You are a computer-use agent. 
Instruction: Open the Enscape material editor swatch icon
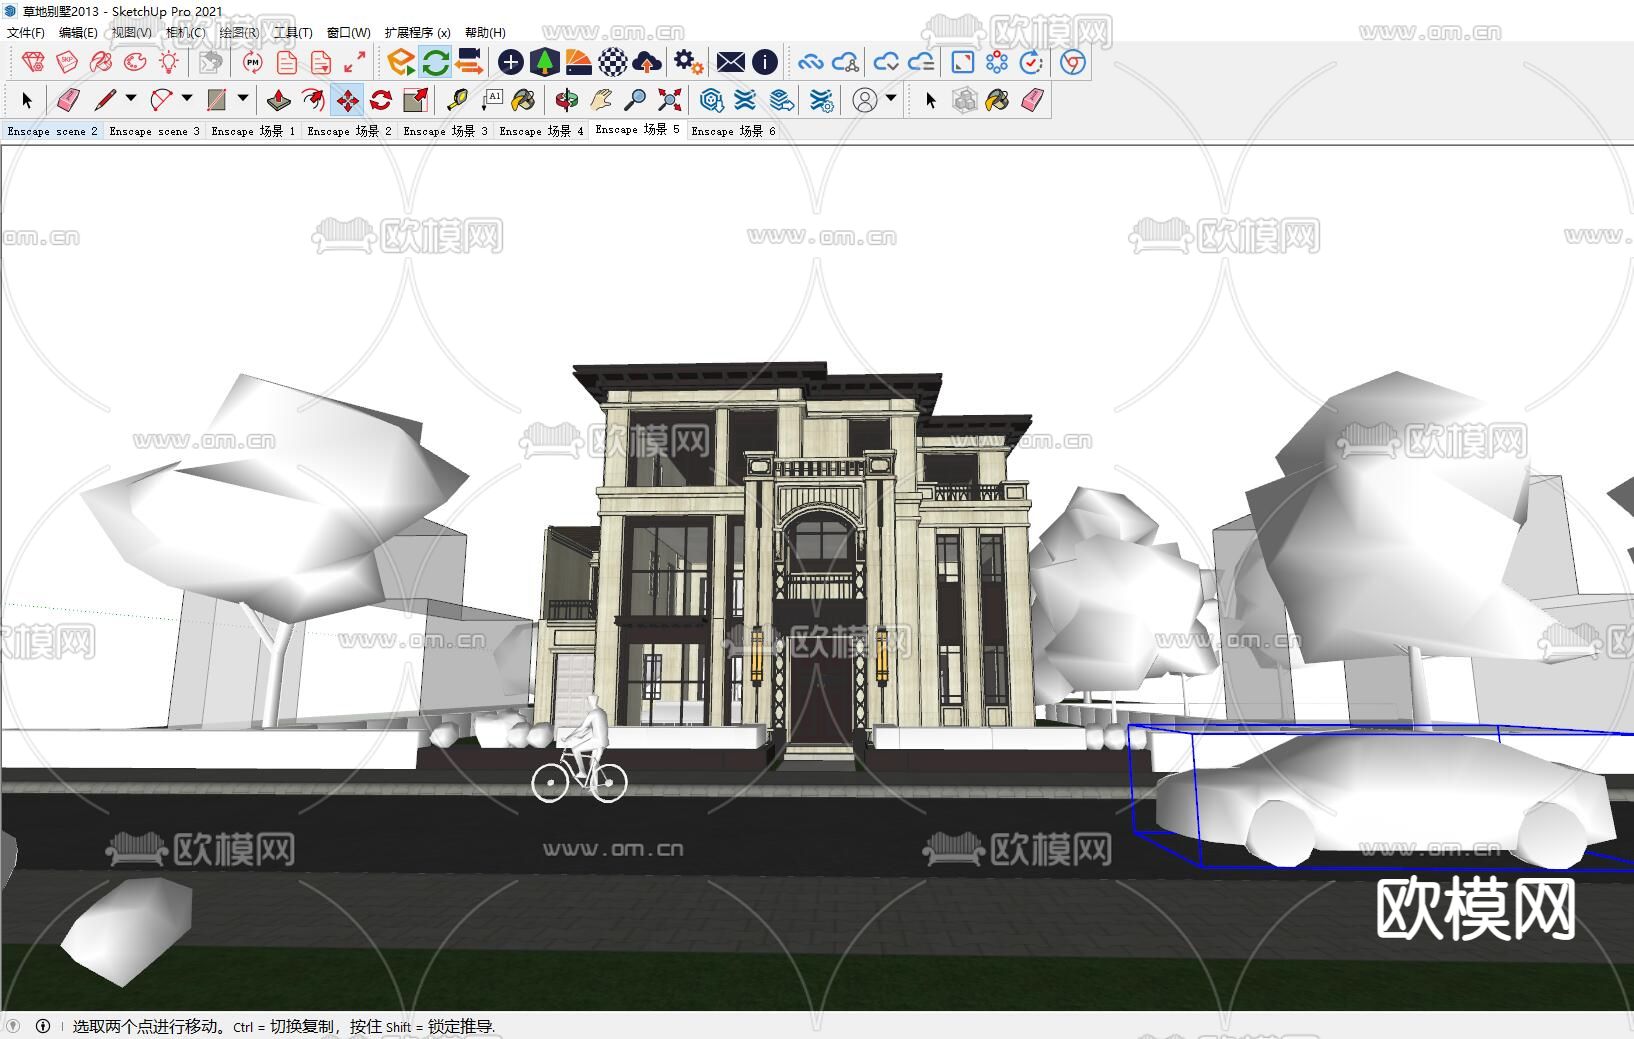click(x=579, y=62)
